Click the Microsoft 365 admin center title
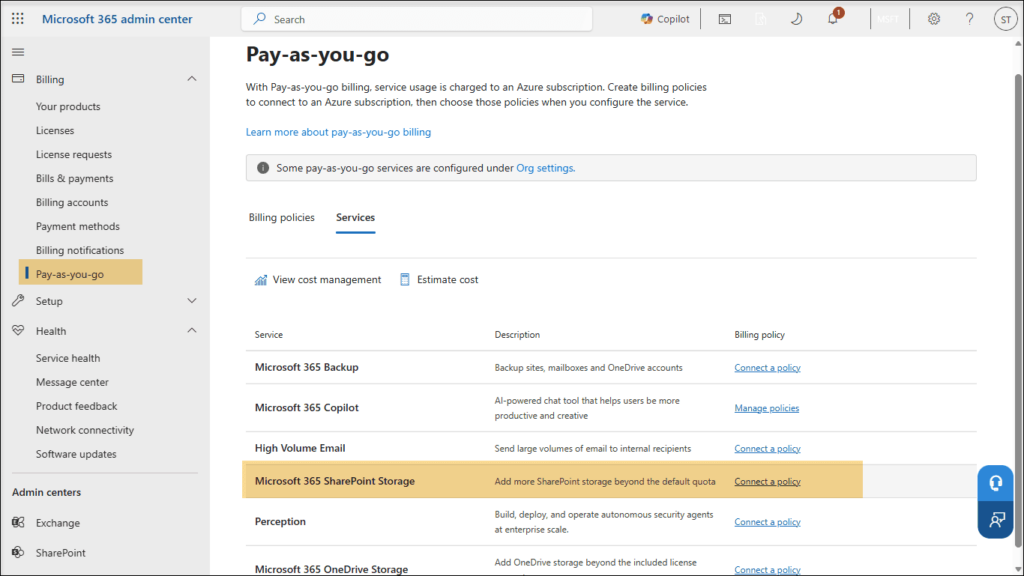This screenshot has width=1024, height=576. click(x=118, y=19)
